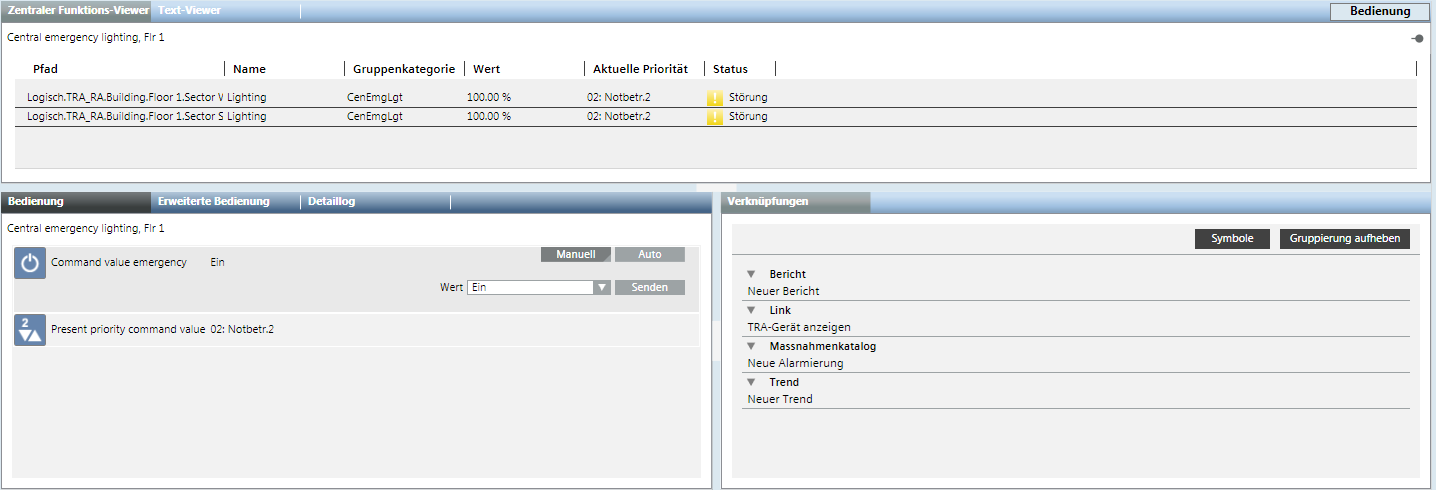
Task: Switch command mode to Auto
Action: coord(649,255)
